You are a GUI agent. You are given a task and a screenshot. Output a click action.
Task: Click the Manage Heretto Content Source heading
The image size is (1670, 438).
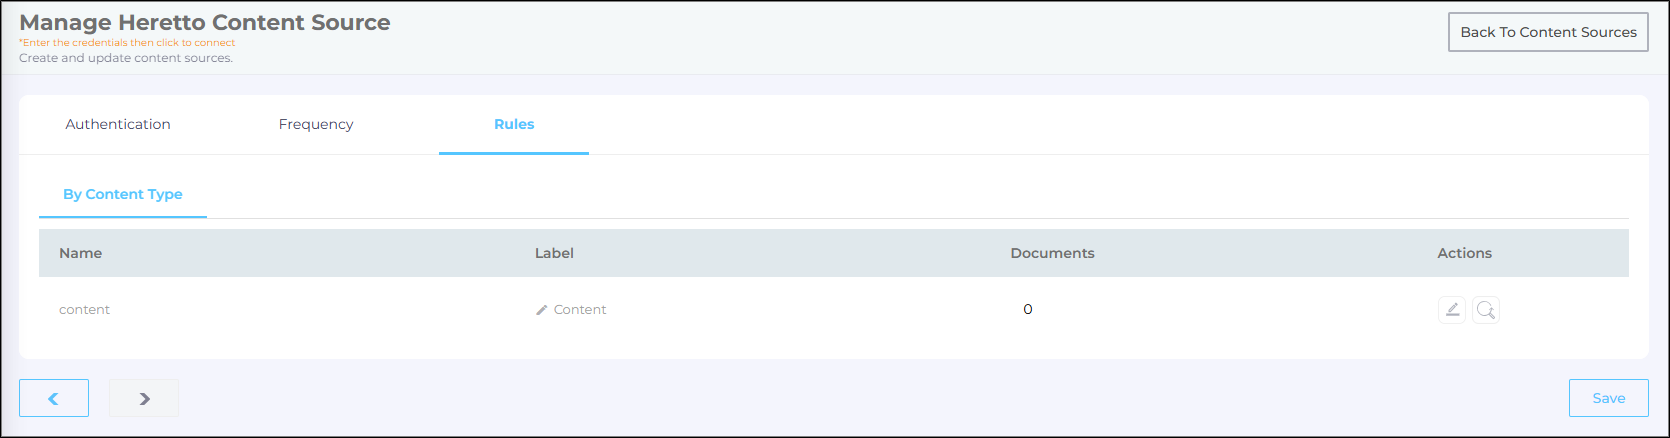click(205, 22)
